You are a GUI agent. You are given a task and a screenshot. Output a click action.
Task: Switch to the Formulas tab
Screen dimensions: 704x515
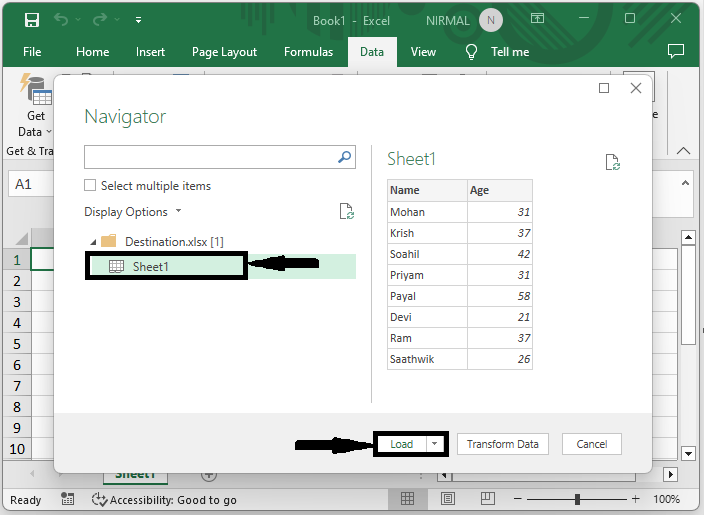[308, 52]
